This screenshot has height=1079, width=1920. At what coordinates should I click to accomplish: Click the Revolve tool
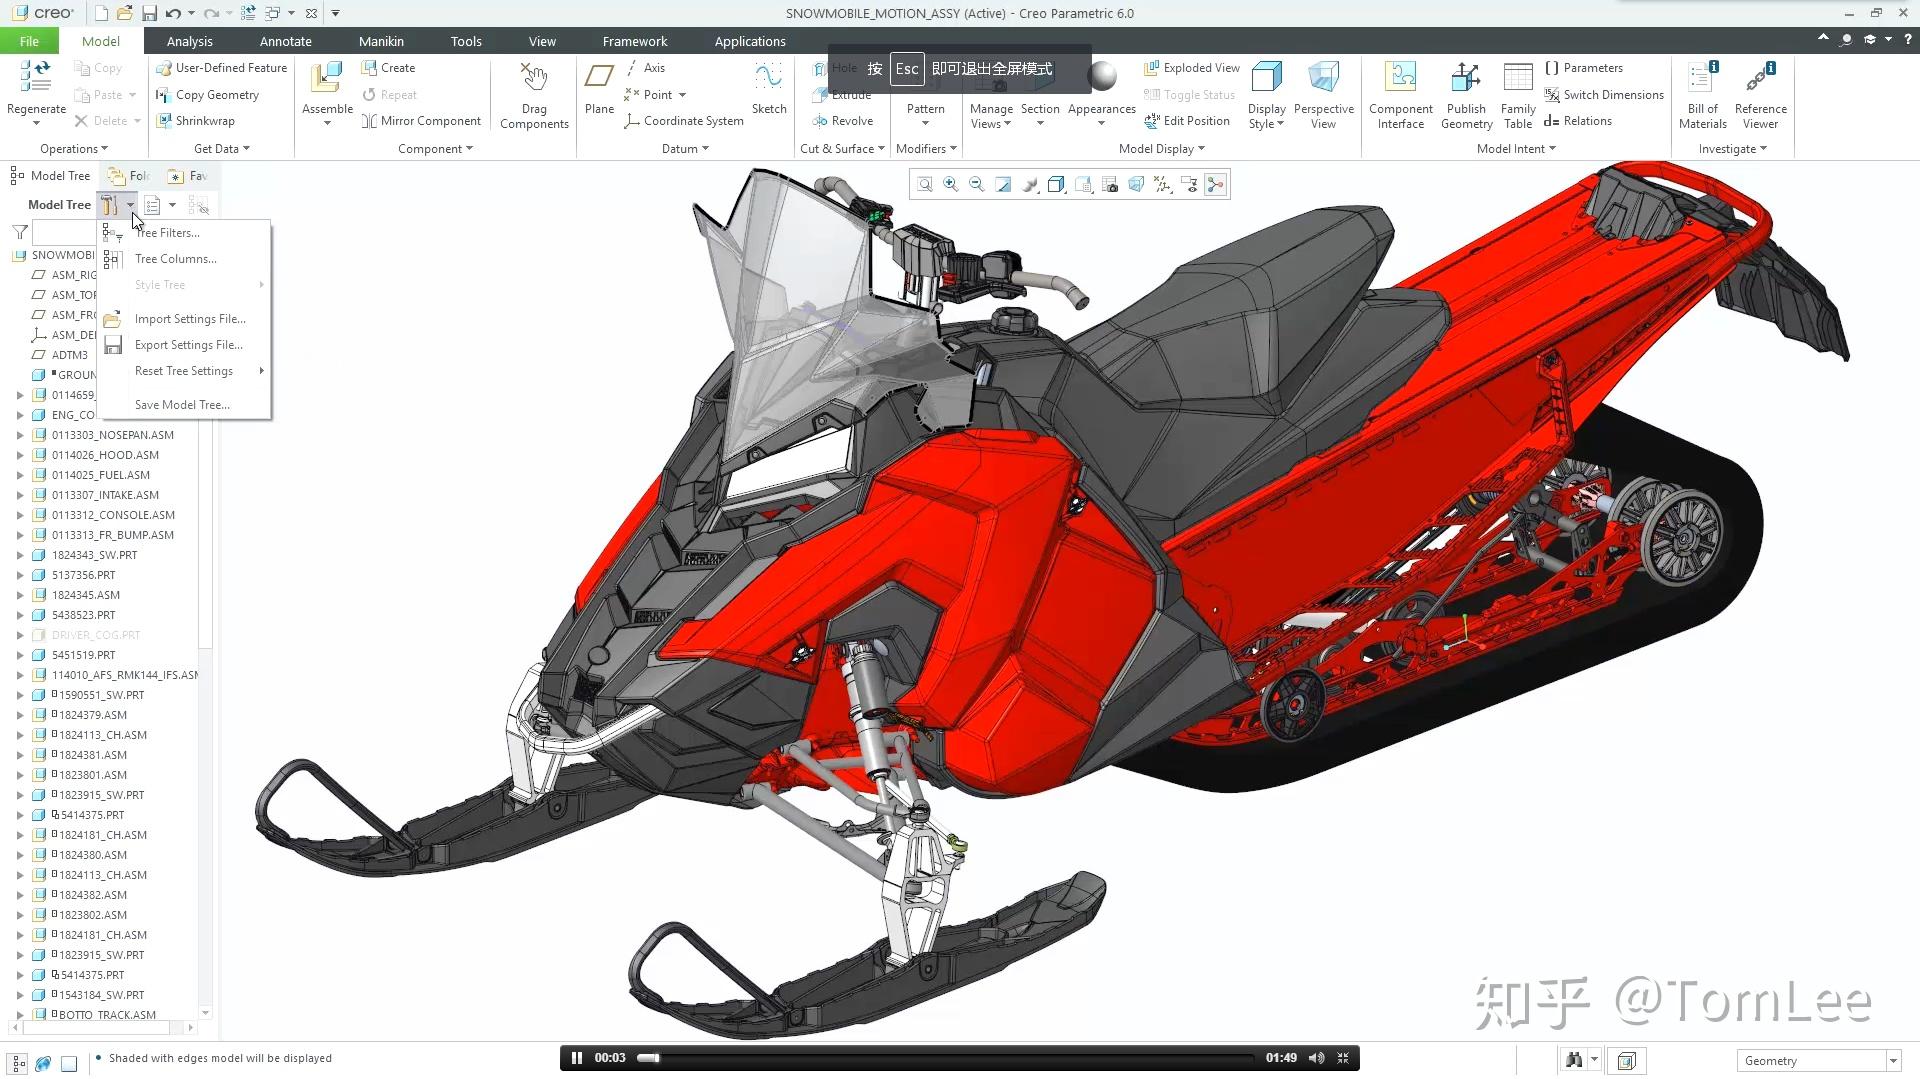(x=843, y=121)
